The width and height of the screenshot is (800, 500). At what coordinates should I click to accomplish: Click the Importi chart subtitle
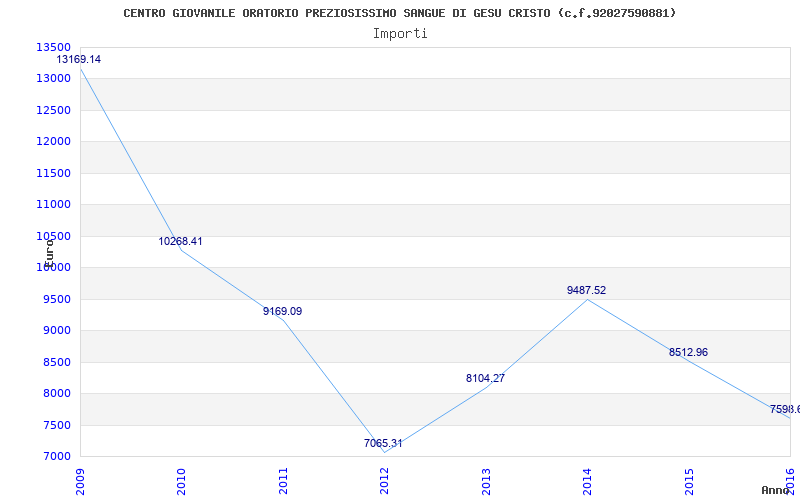point(400,34)
